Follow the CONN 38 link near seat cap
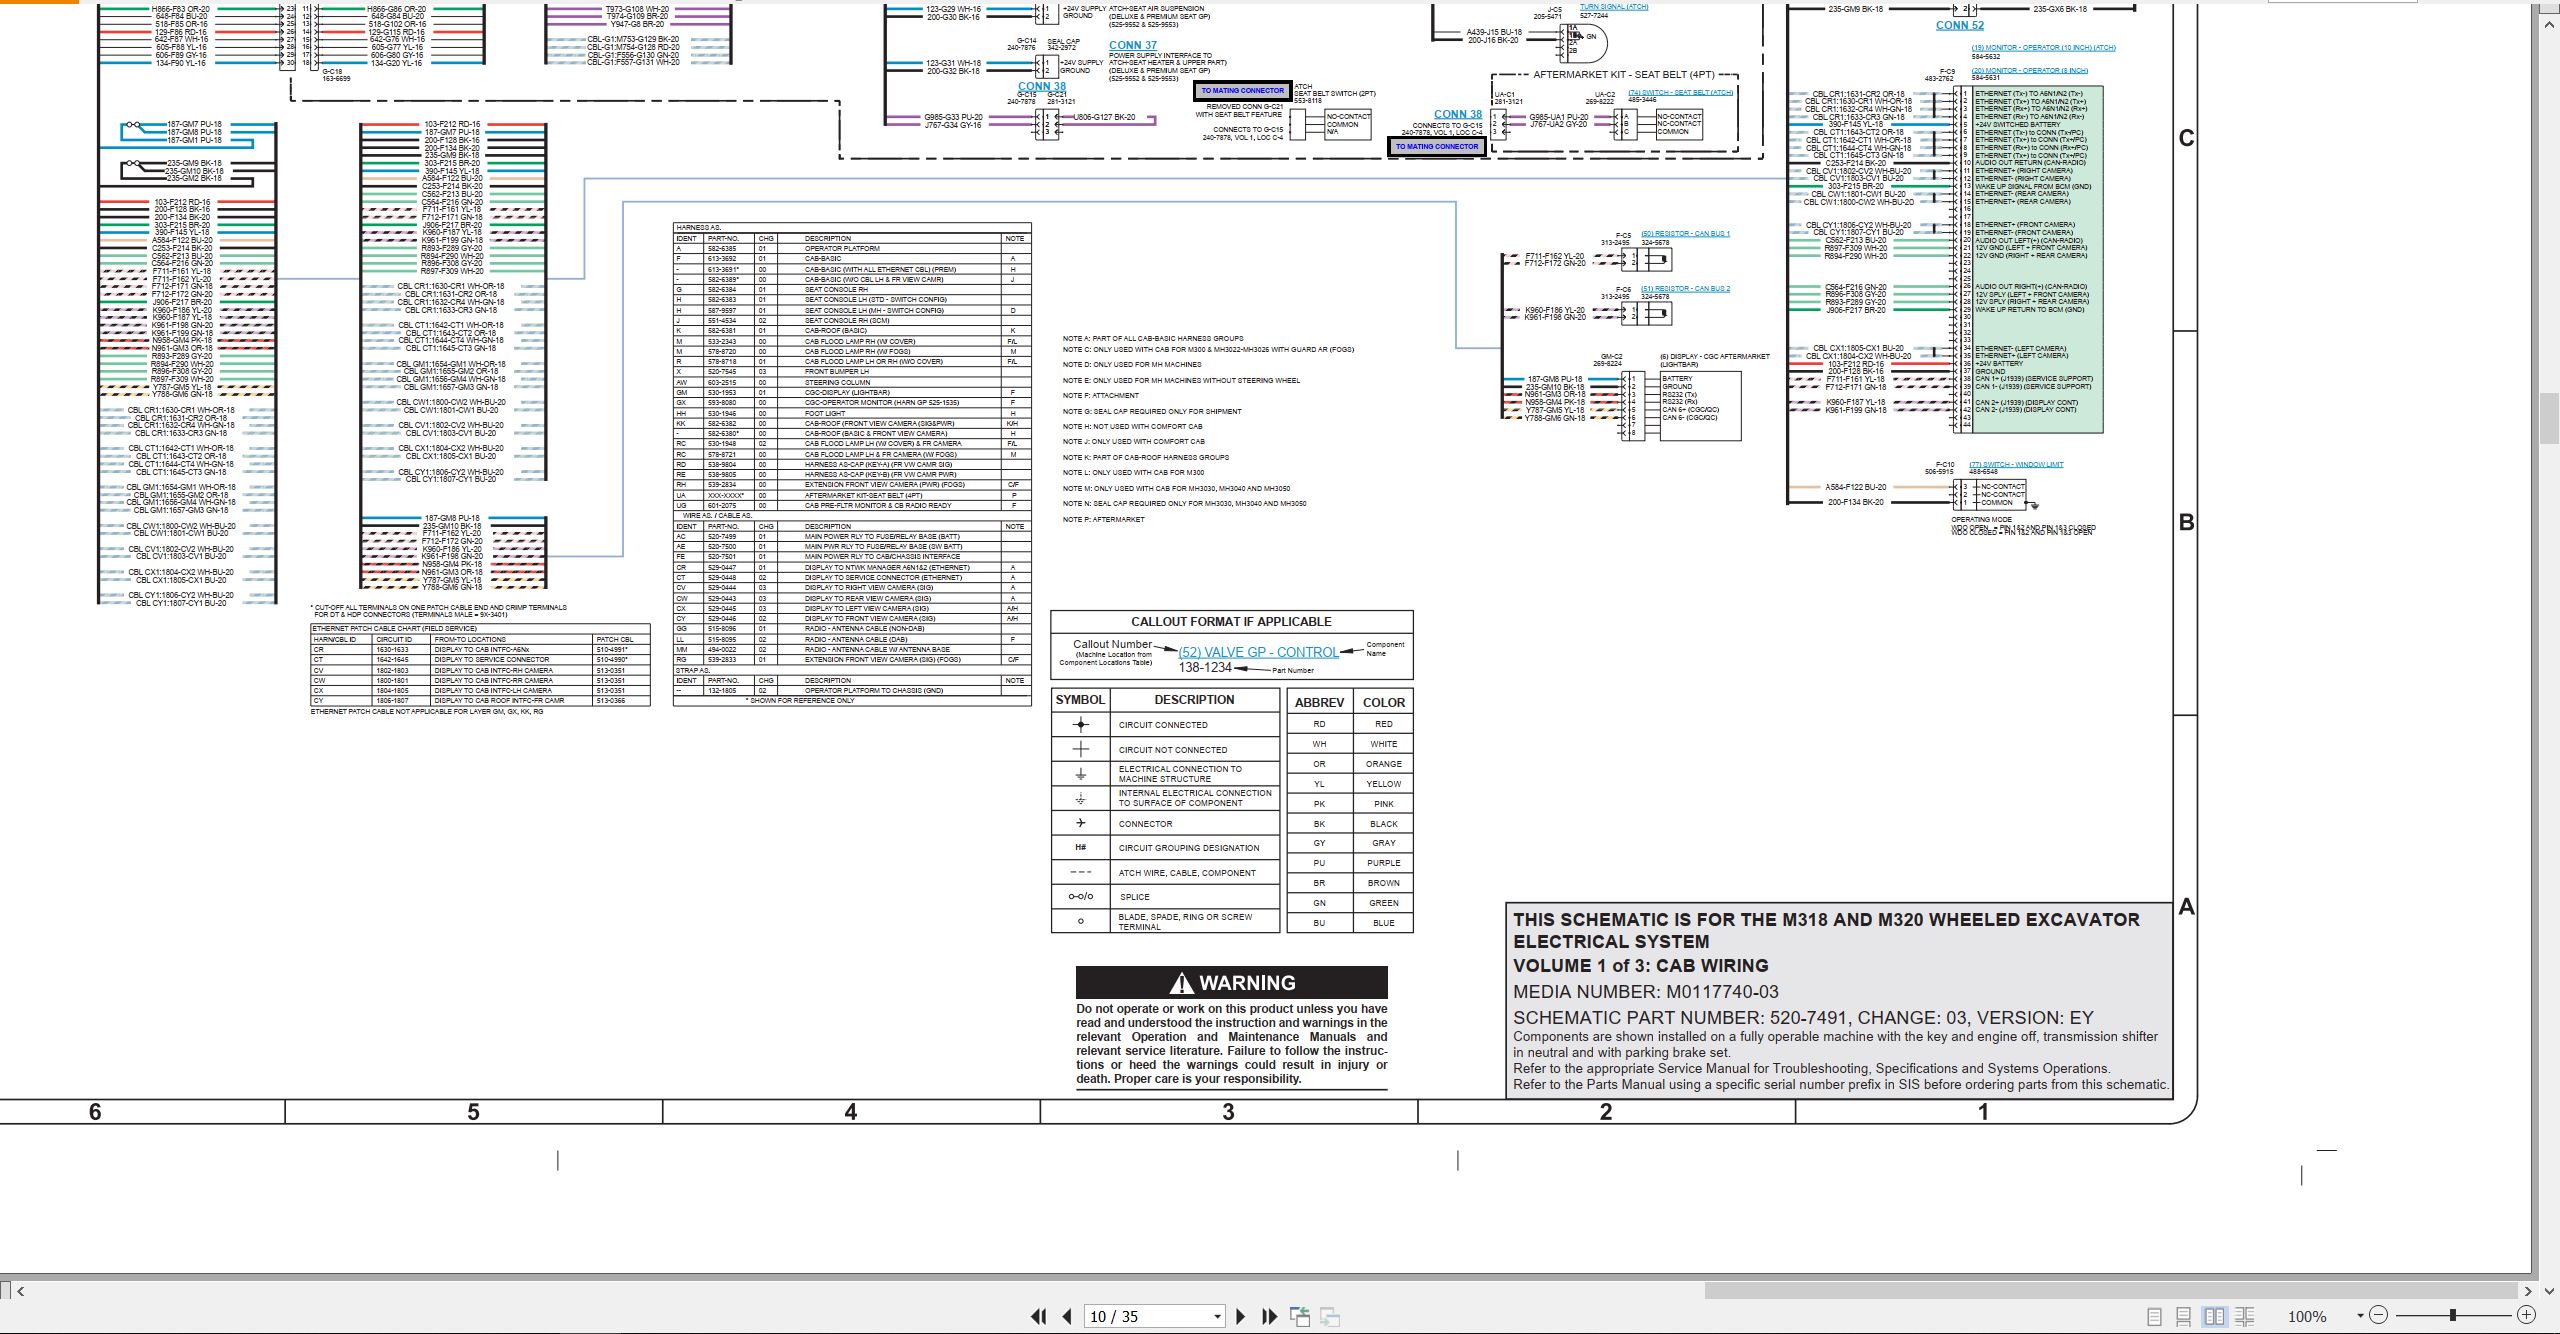 pos(1042,86)
